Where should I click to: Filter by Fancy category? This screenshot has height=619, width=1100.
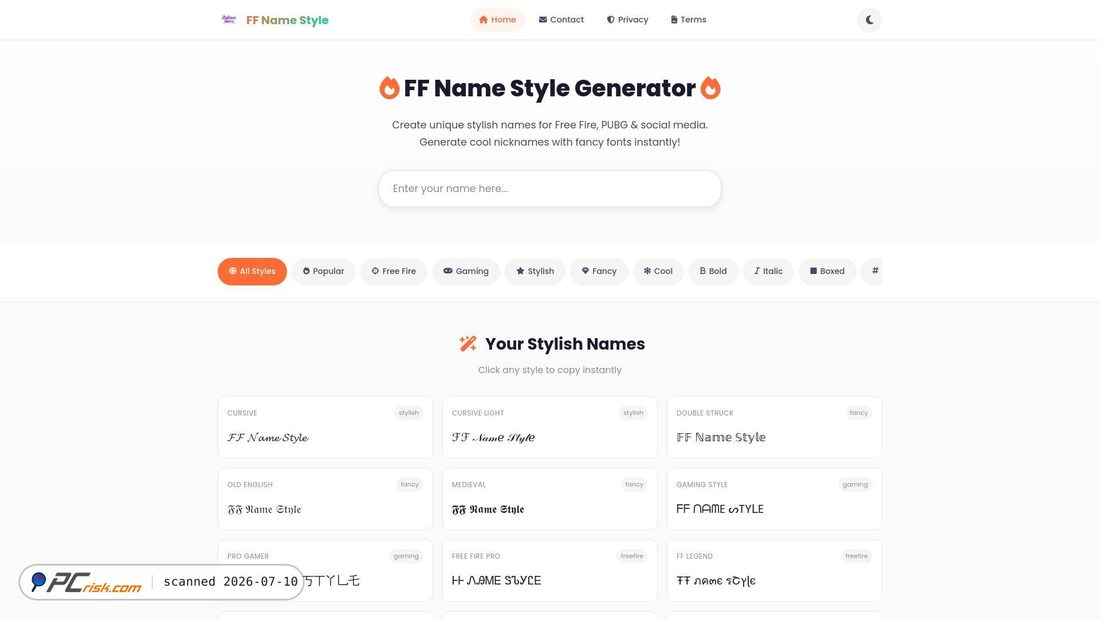599,271
